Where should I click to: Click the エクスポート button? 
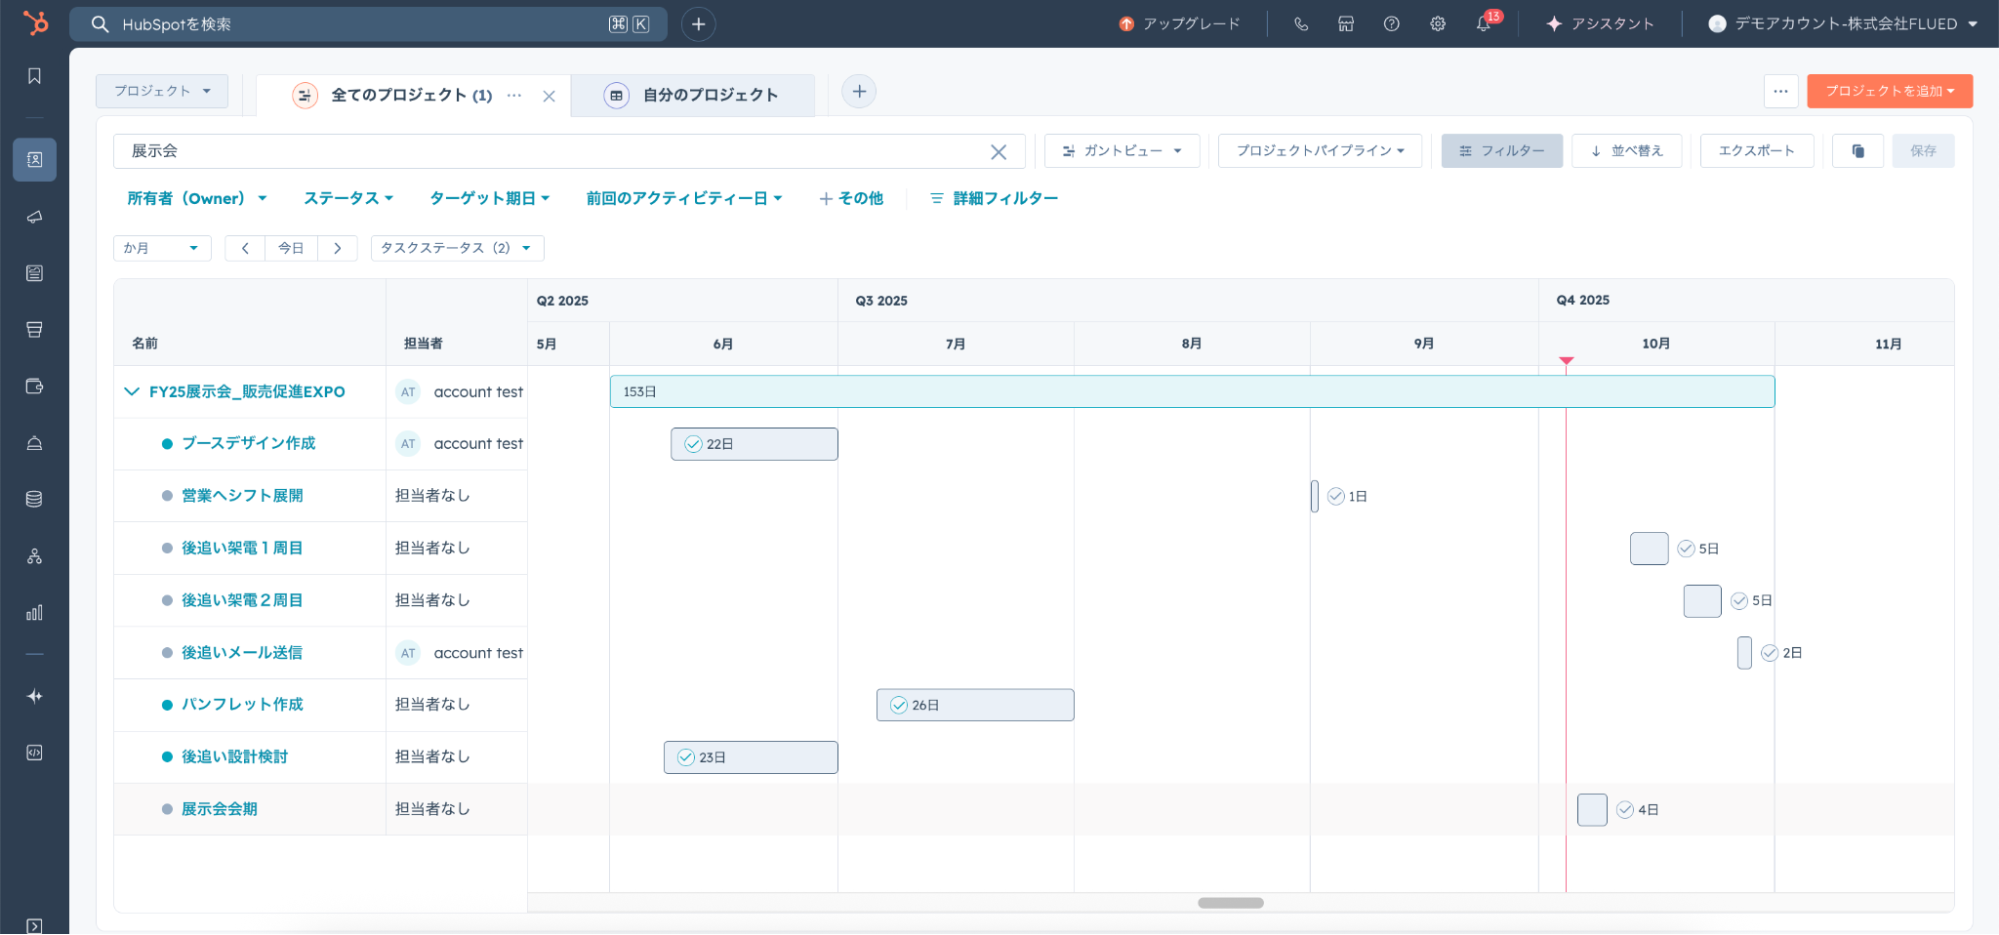point(1756,151)
